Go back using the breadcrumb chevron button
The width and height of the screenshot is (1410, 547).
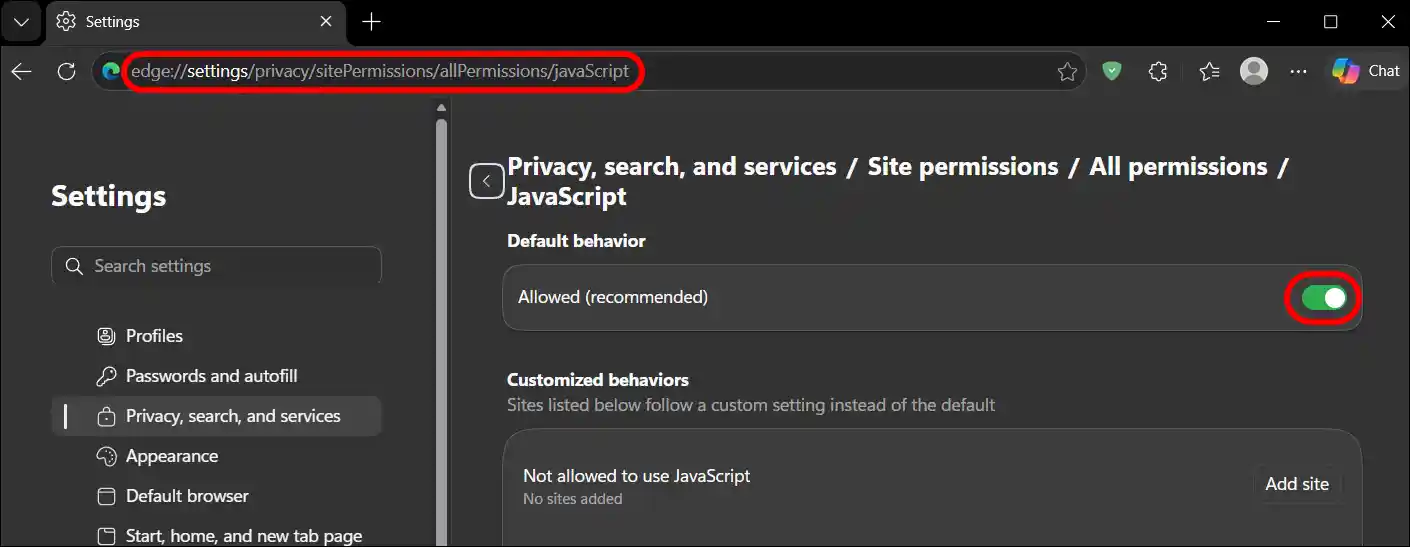[x=486, y=181]
